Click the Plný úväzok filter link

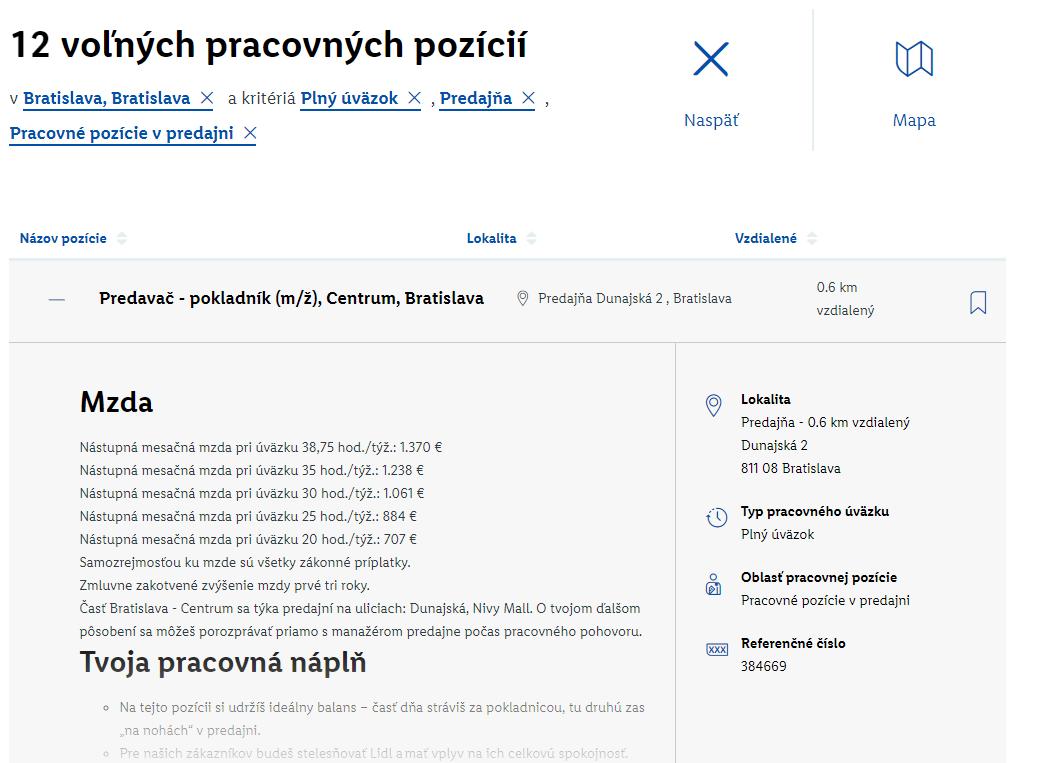(349, 98)
